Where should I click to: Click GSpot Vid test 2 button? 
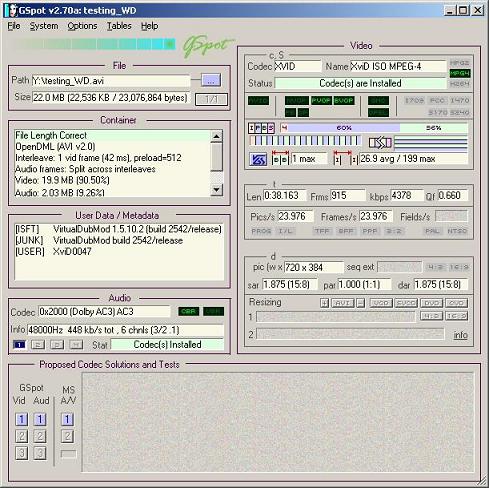[22, 436]
